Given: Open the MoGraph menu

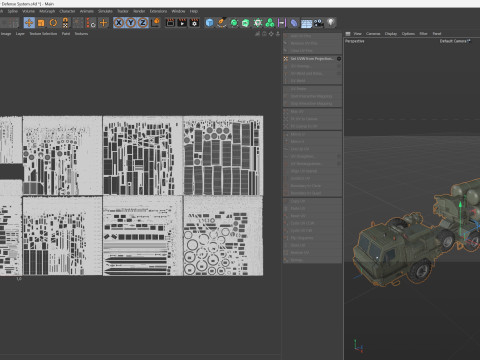Looking at the screenshot, I should [47, 11].
